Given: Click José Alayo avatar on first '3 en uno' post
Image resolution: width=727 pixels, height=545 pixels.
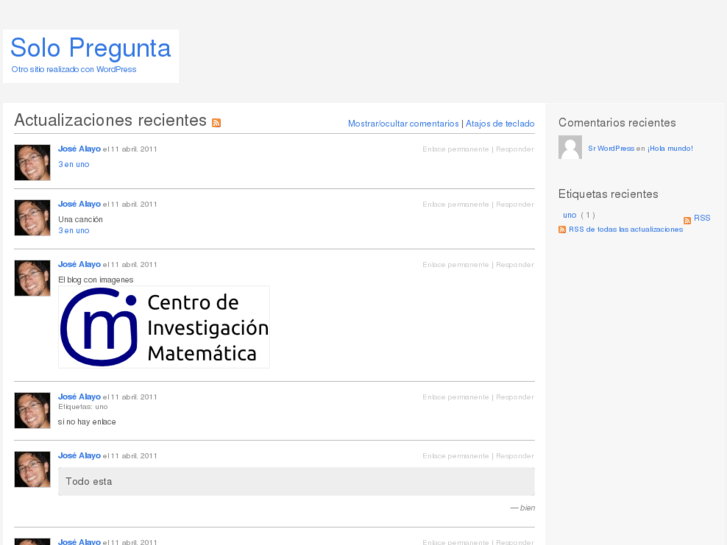Looking at the screenshot, I should click(32, 162).
